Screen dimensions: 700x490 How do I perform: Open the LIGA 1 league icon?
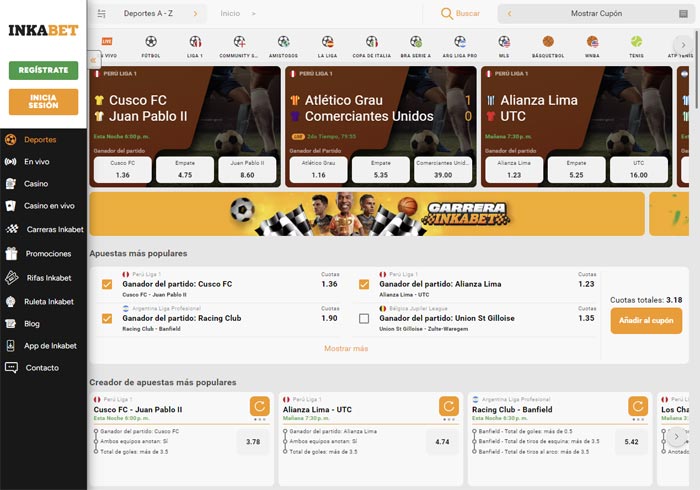pos(195,42)
